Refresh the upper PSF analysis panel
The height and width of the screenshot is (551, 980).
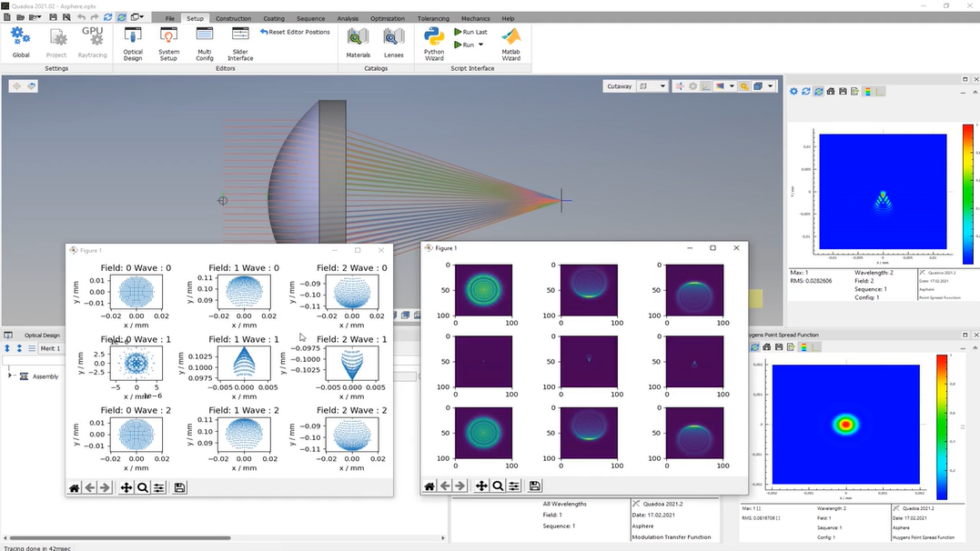click(806, 91)
